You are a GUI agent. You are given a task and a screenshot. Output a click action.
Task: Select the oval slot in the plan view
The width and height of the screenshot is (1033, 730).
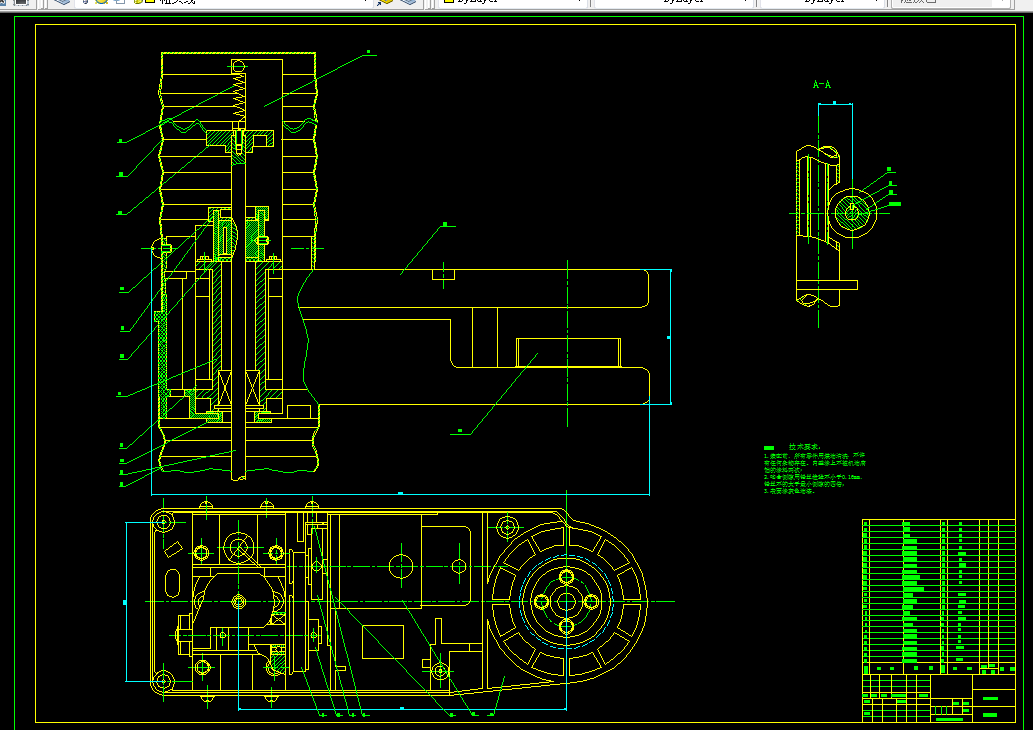(x=172, y=584)
